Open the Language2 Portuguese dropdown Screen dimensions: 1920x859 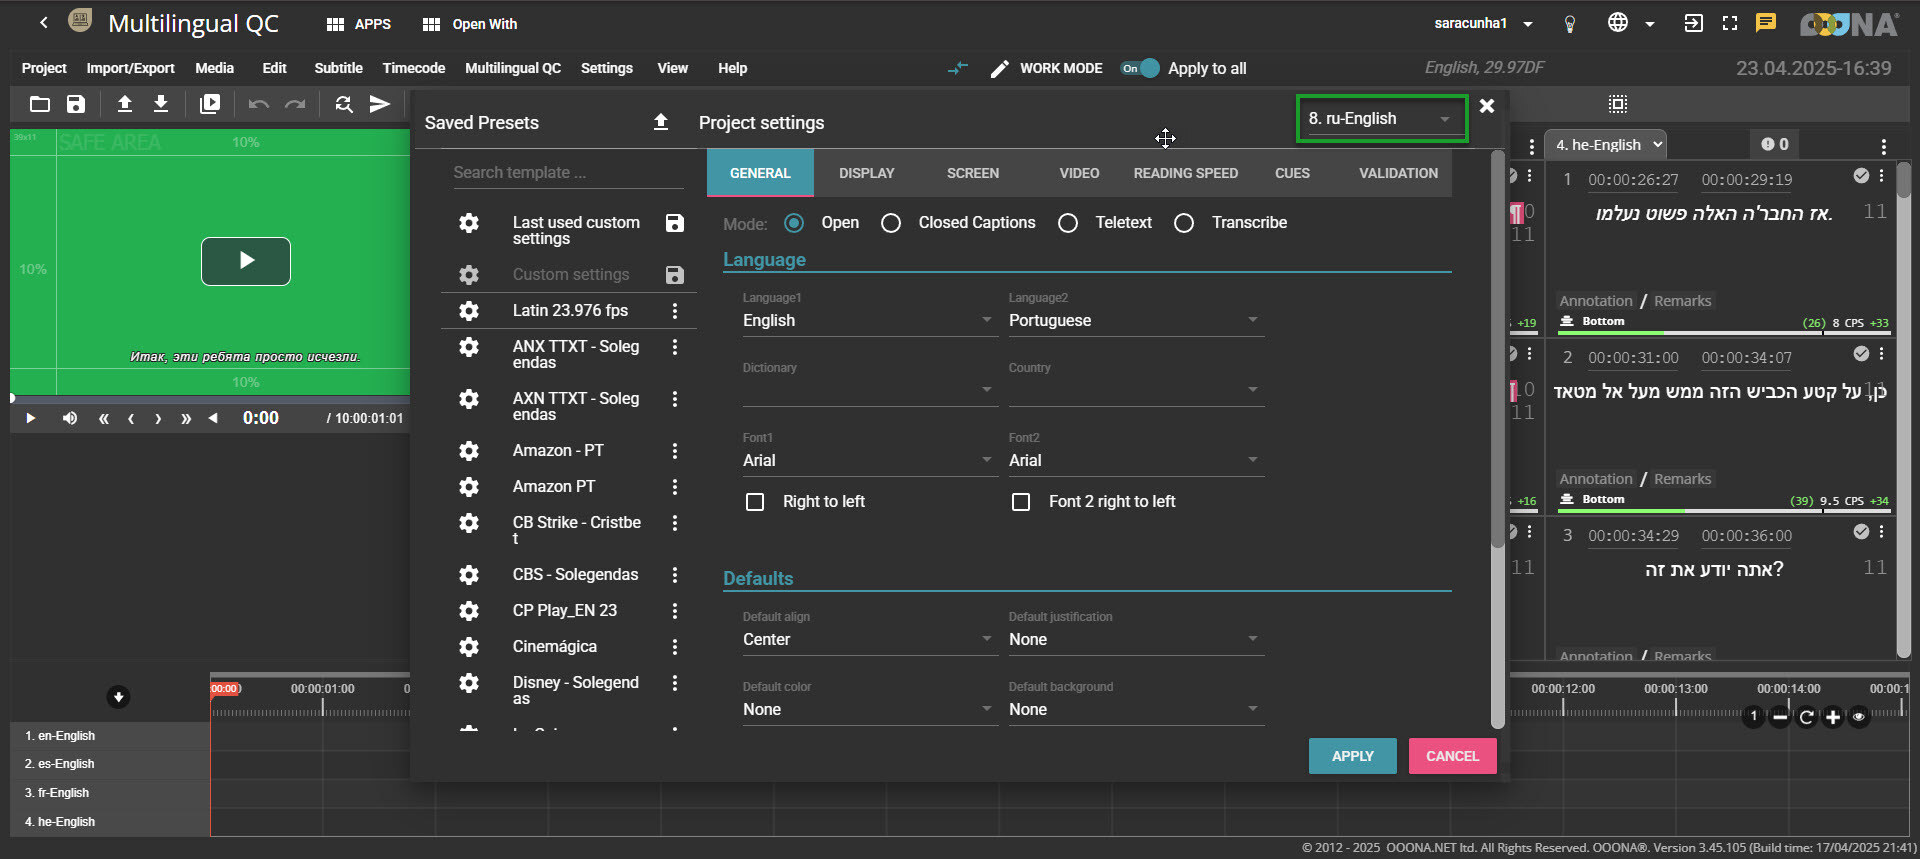click(x=1135, y=321)
